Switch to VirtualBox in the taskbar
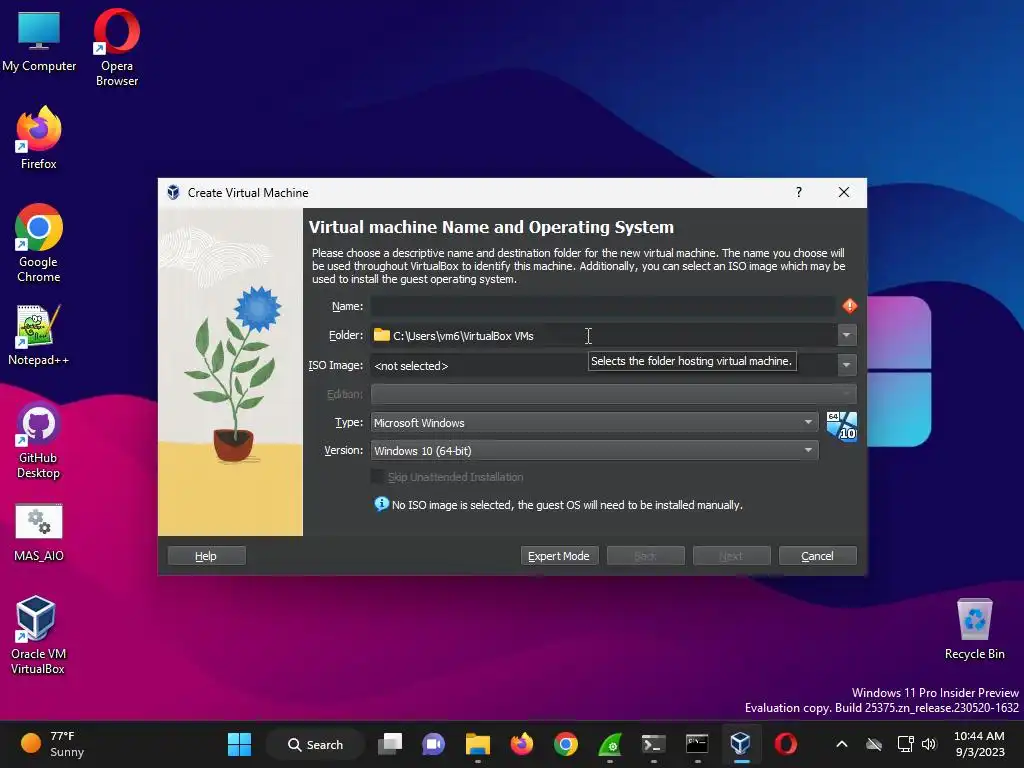 pos(741,744)
